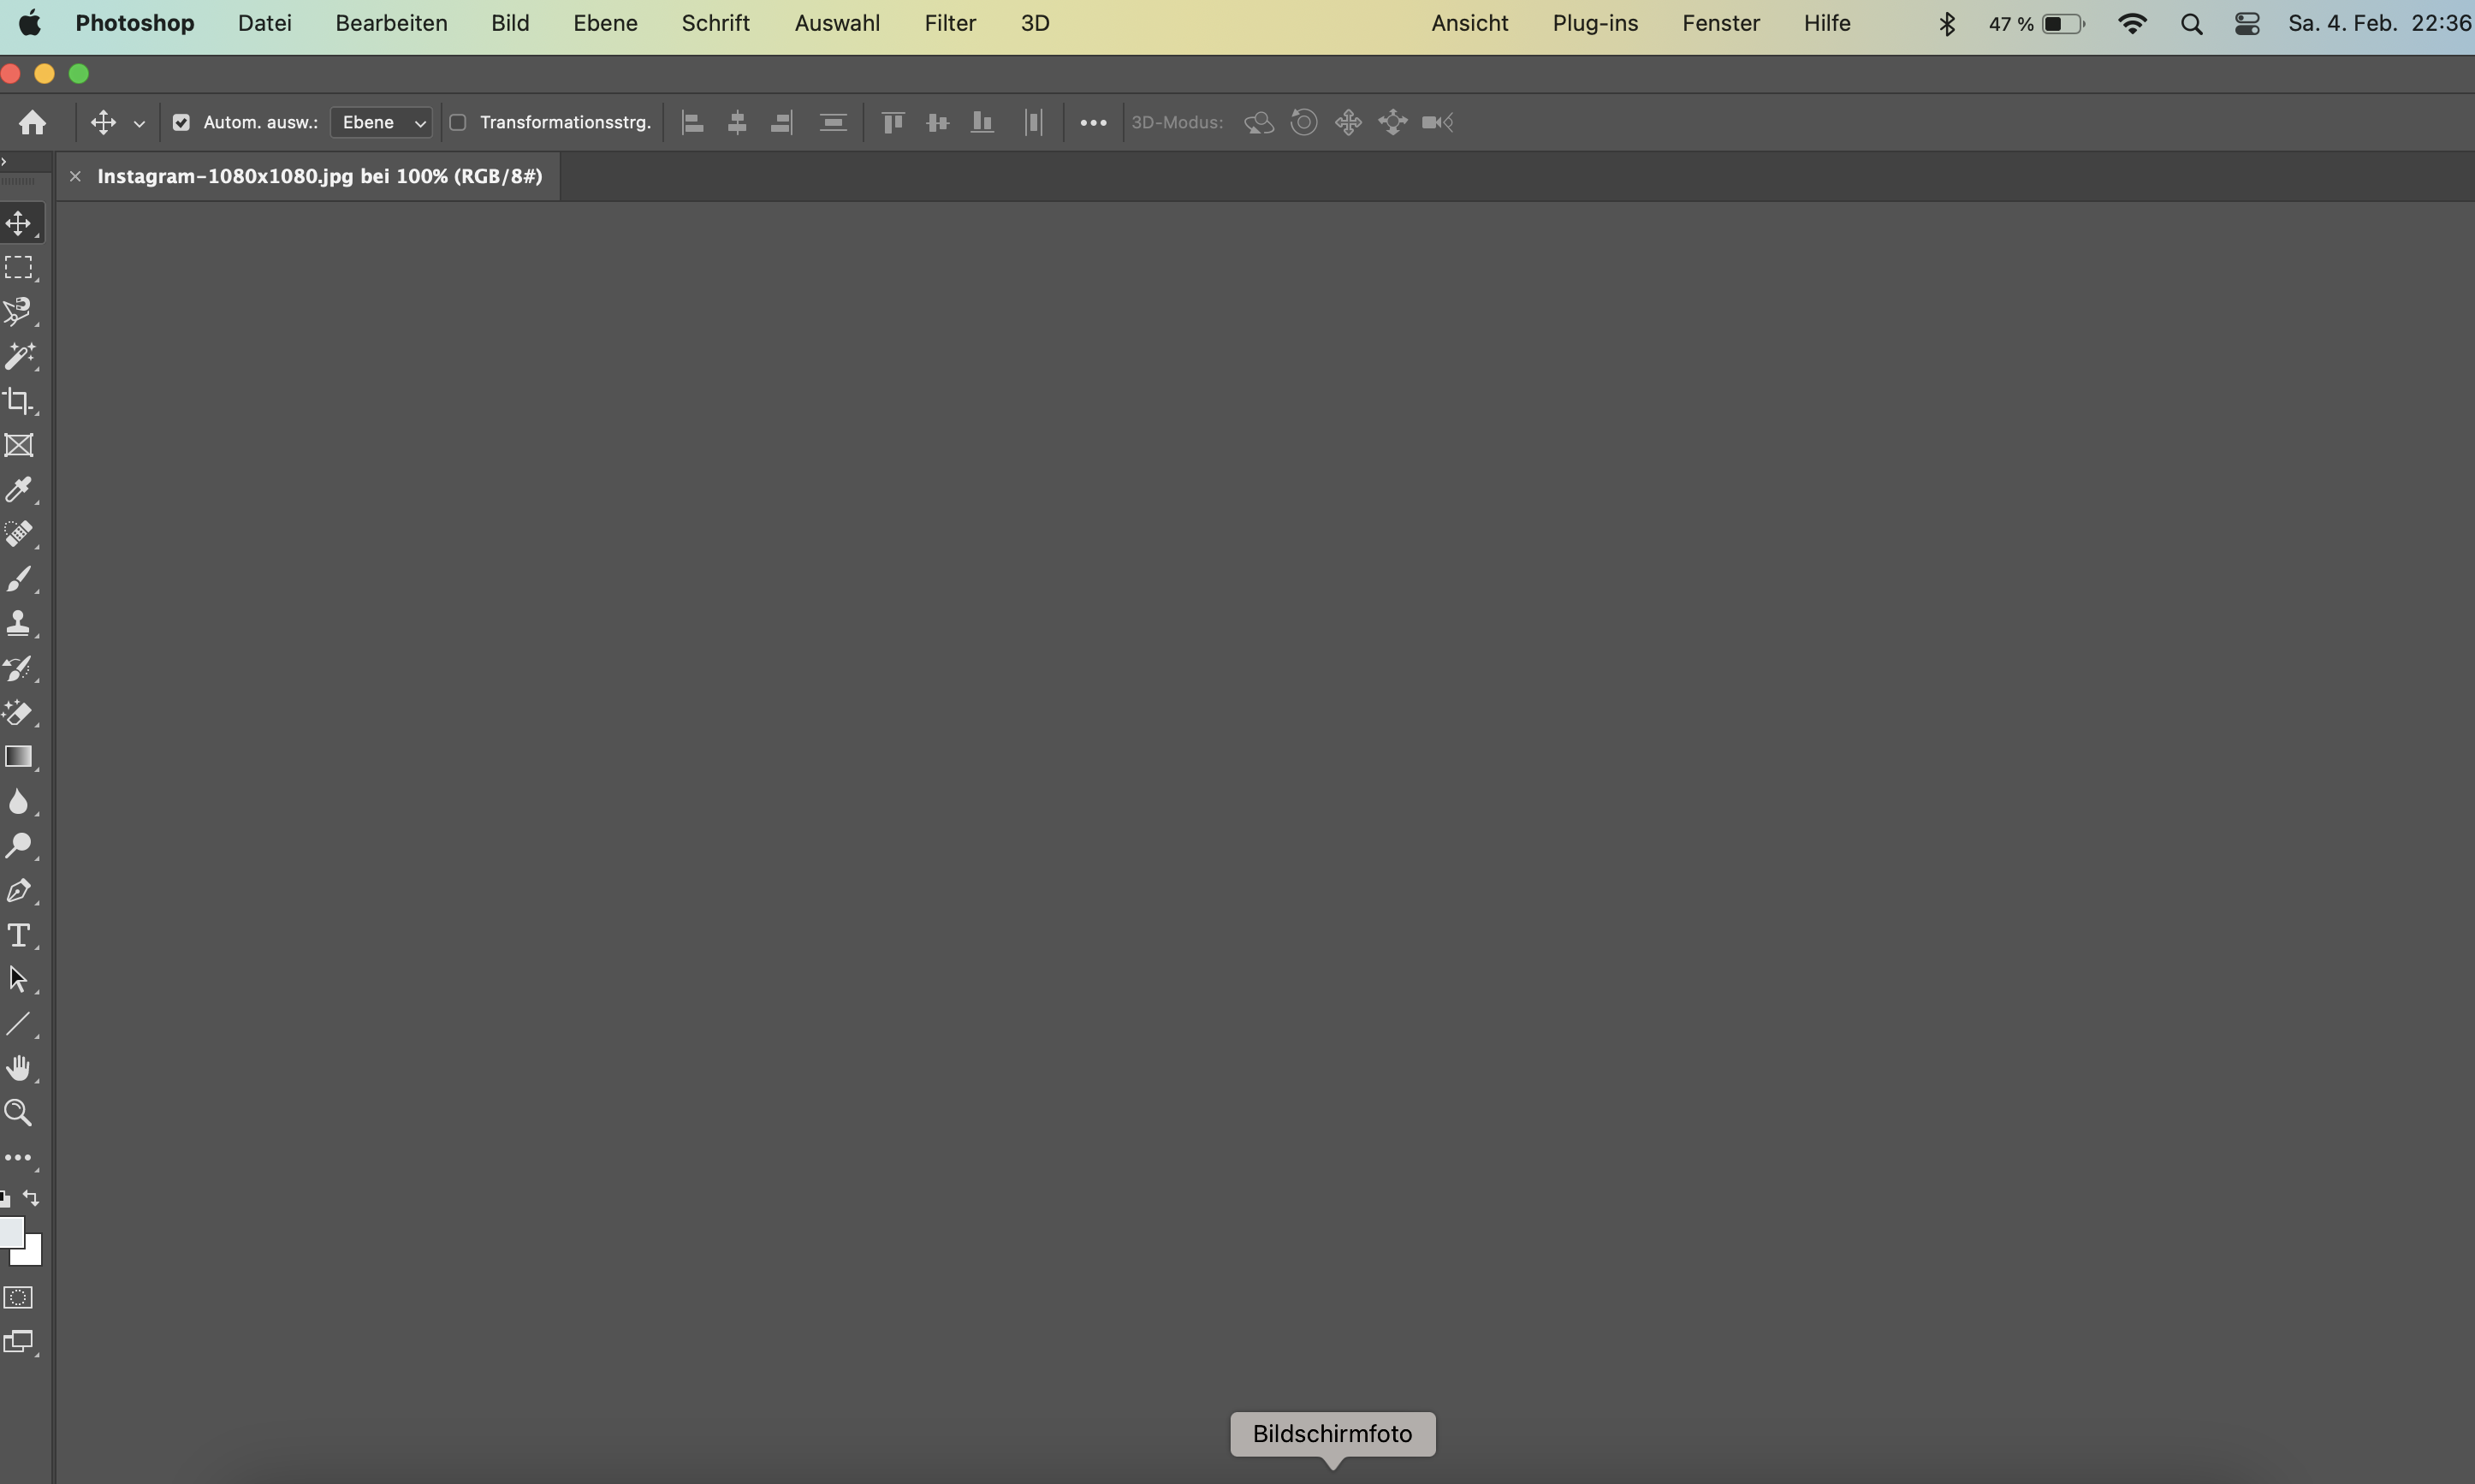Open the Fenster menu
The image size is (2475, 1484).
click(1720, 23)
